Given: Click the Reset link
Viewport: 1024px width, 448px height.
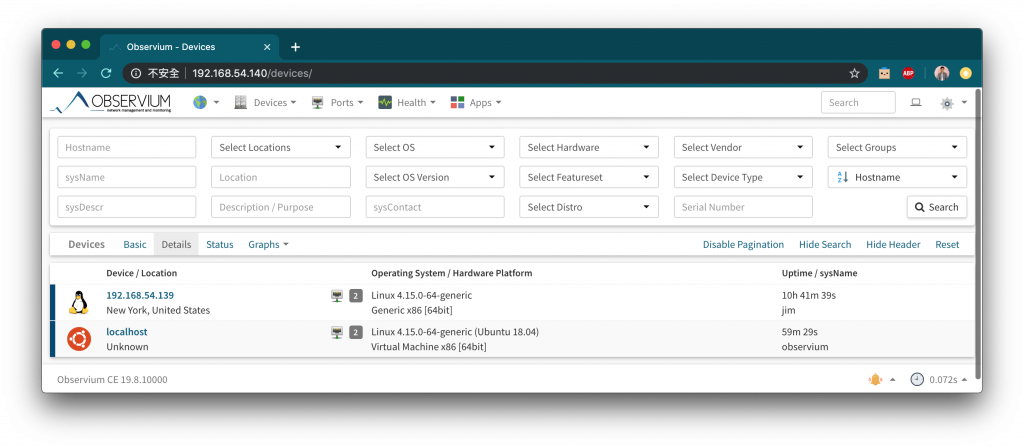Looking at the screenshot, I should click(947, 244).
